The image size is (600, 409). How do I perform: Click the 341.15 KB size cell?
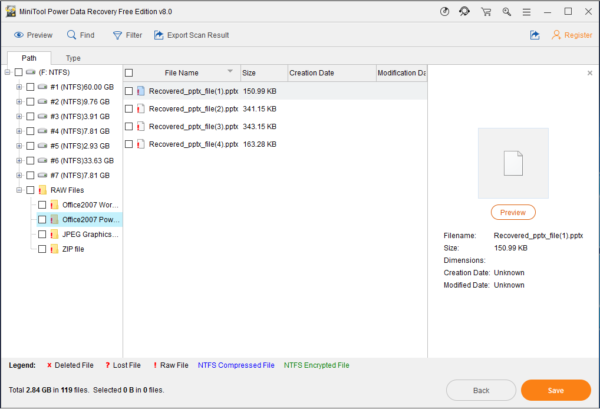point(259,109)
